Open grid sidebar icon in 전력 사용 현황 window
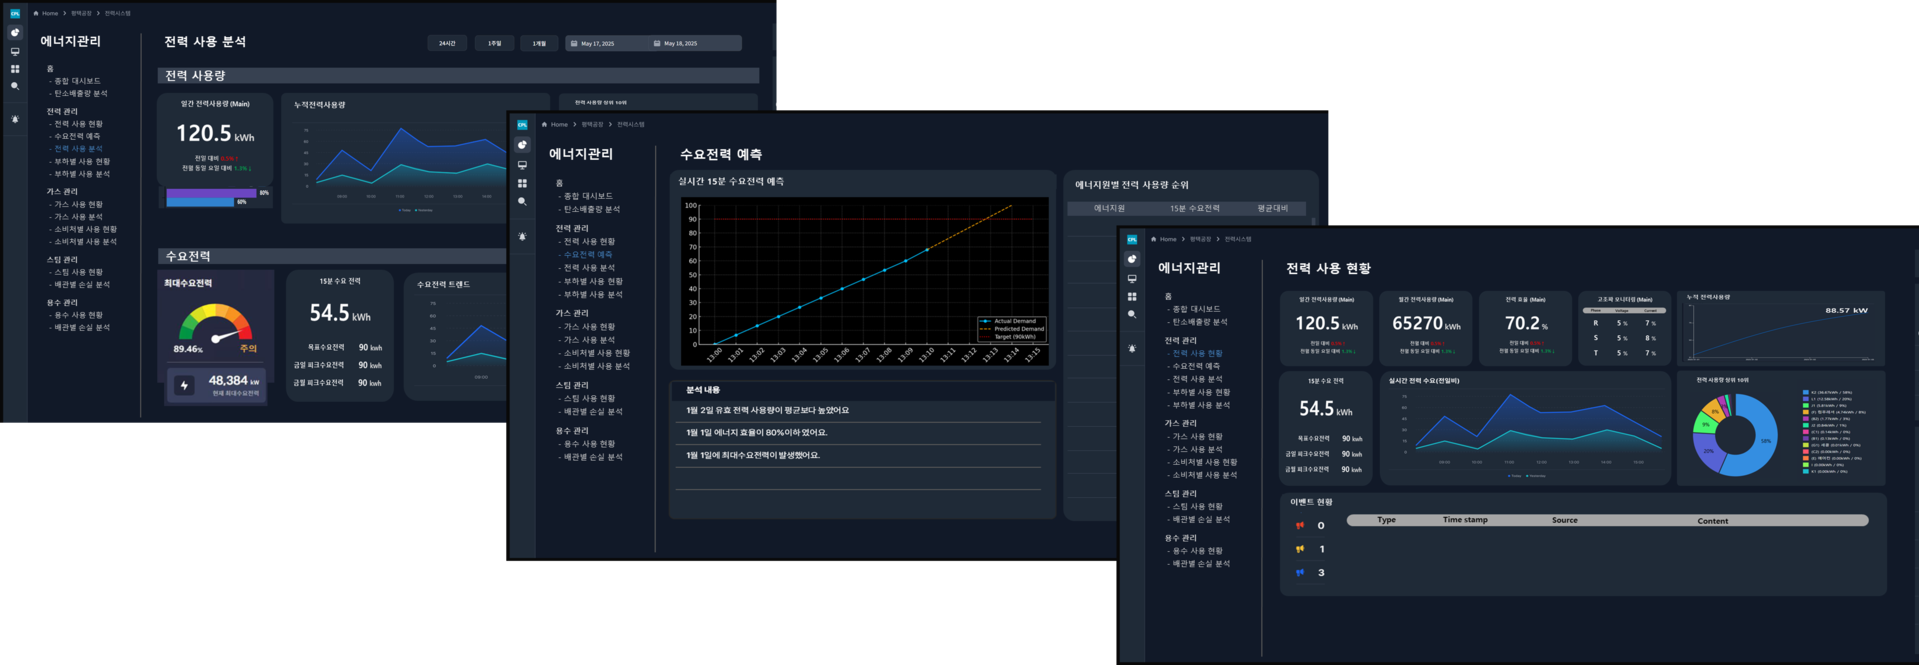1919x665 pixels. coord(1132,296)
